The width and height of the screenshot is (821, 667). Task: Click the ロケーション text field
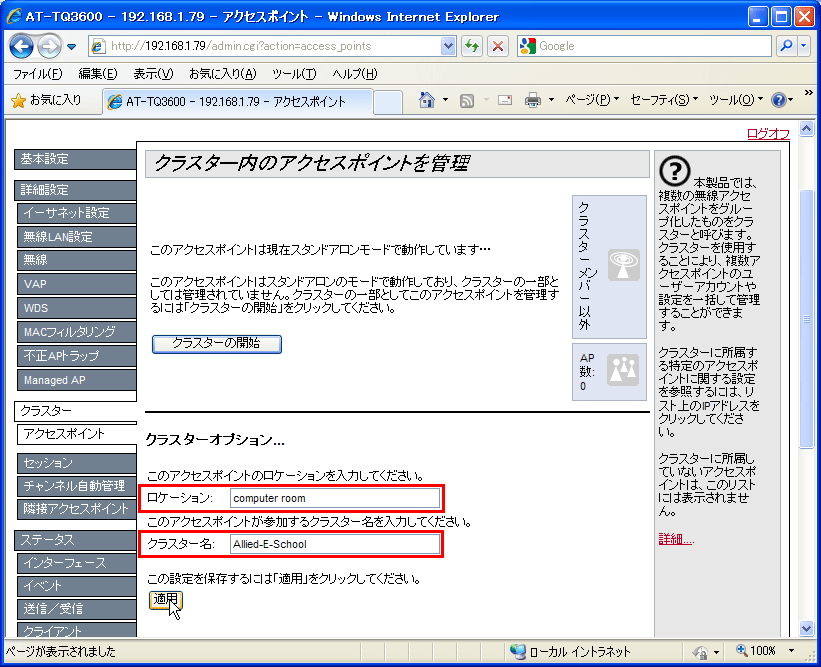click(334, 498)
